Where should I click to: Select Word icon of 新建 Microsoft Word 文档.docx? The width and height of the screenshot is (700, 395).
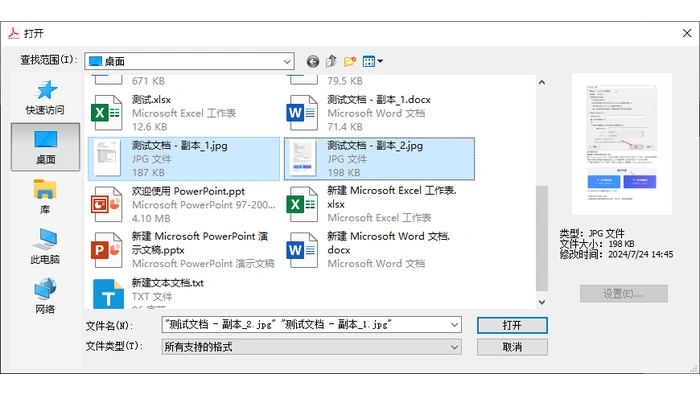point(302,250)
